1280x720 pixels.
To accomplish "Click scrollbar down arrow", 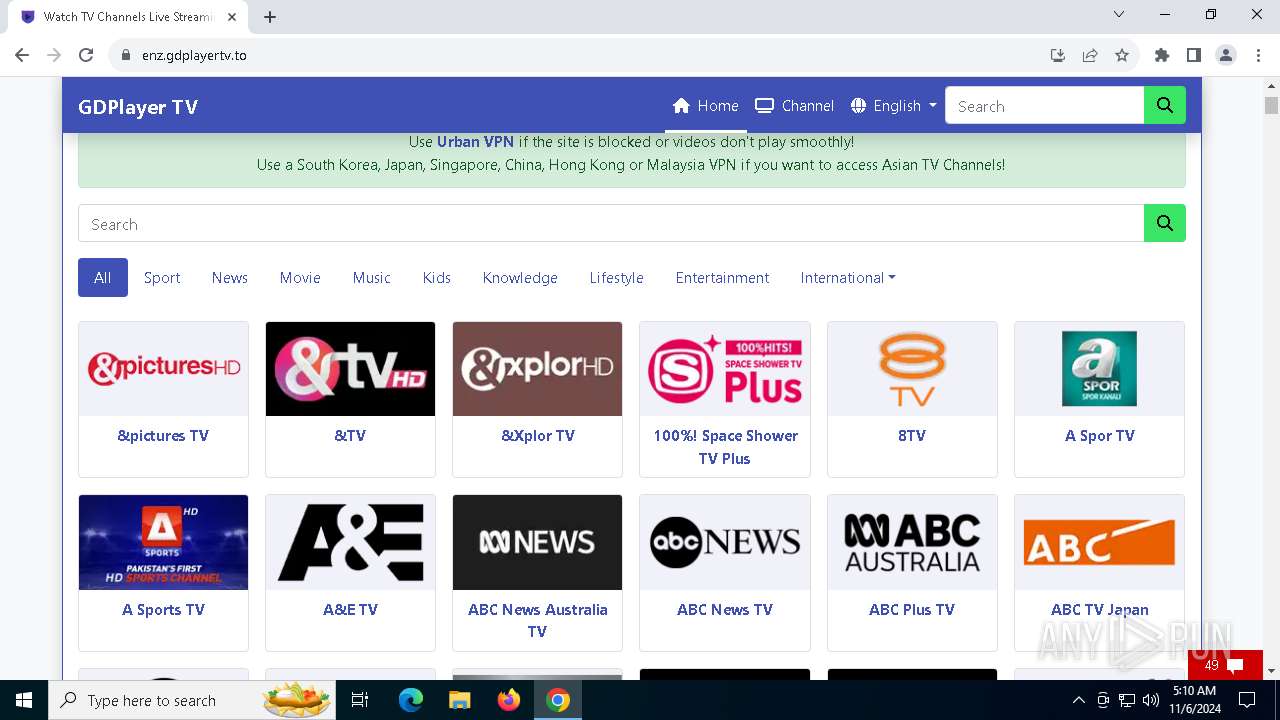I will click(x=1271, y=671).
